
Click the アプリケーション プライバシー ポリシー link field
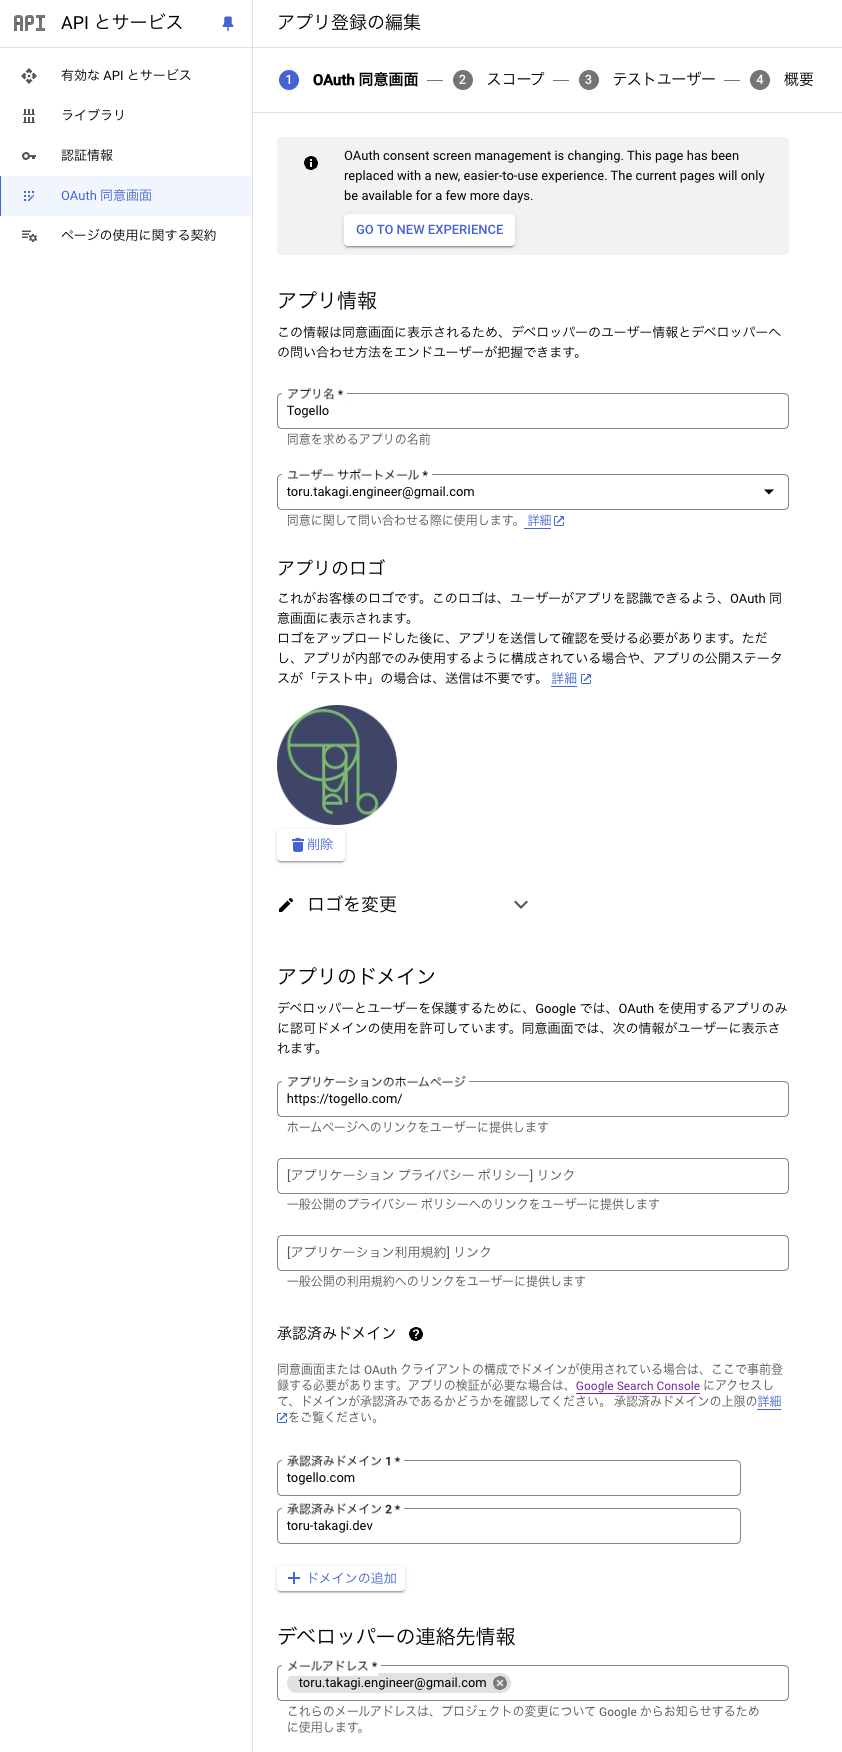pyautogui.click(x=532, y=1176)
